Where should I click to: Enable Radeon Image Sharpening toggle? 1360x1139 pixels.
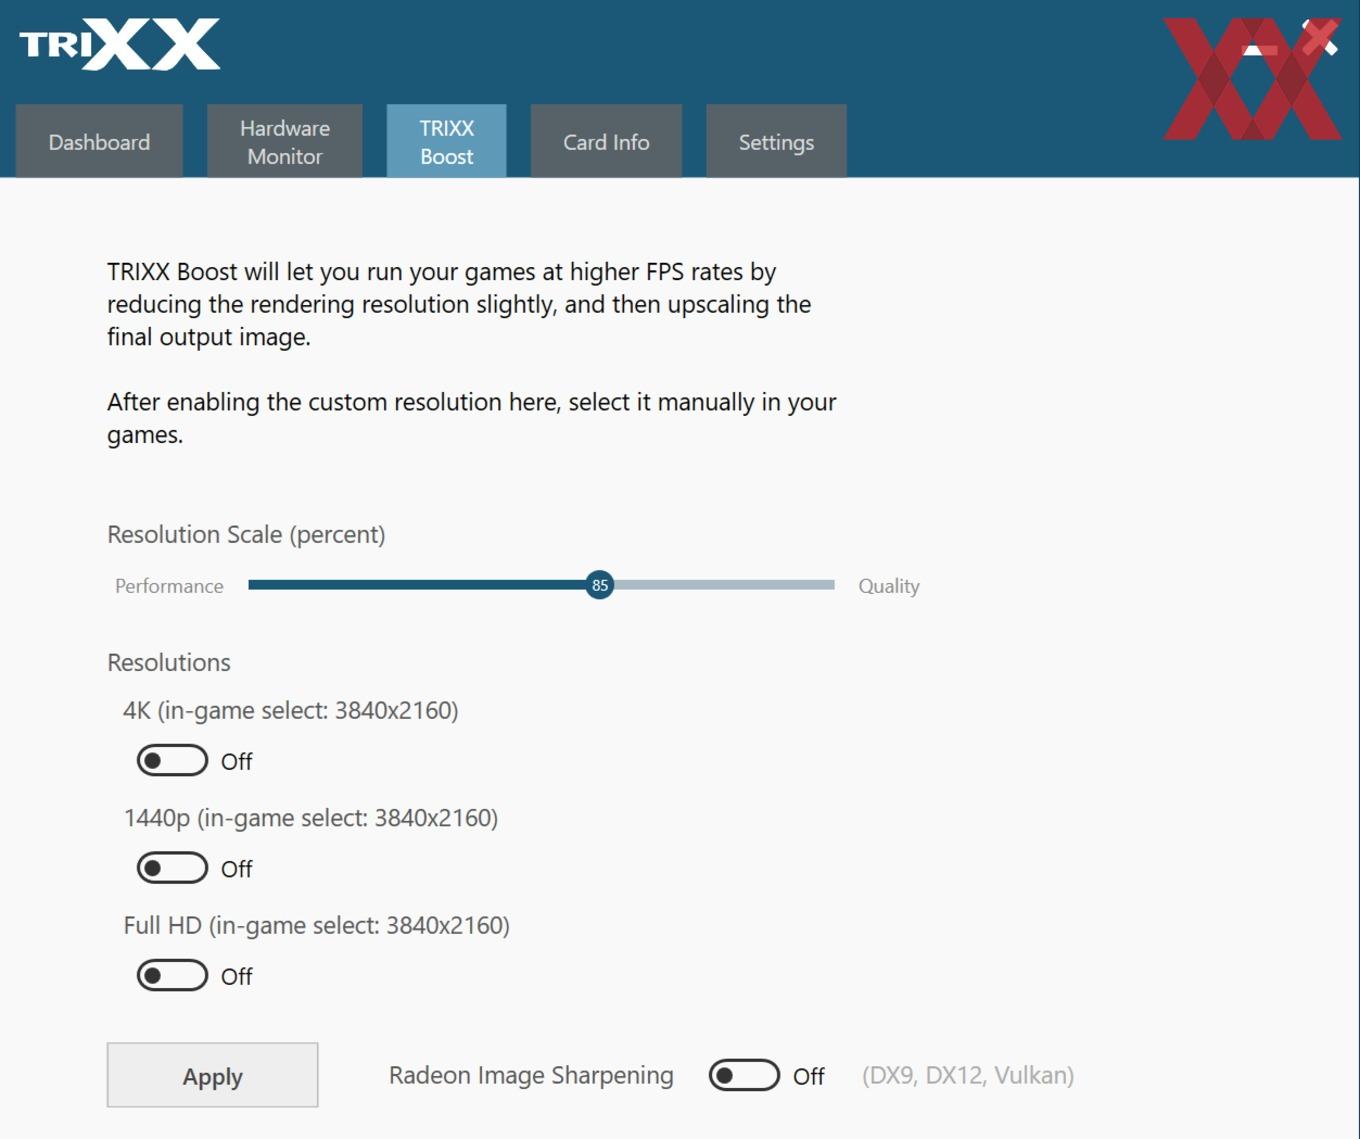(744, 1075)
